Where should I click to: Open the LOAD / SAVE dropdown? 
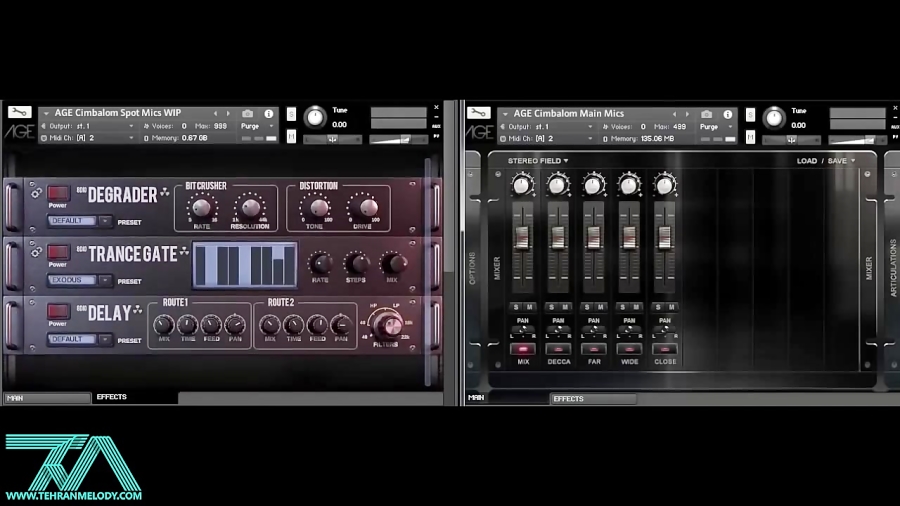(x=826, y=161)
